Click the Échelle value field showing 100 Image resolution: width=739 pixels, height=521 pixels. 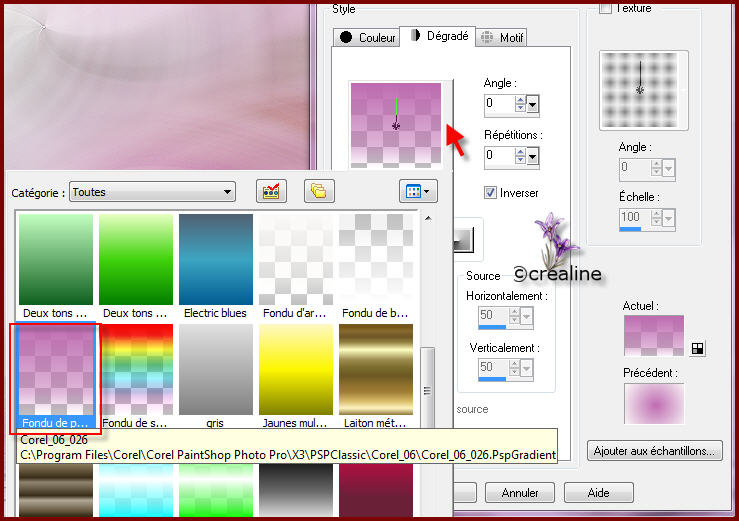point(635,218)
